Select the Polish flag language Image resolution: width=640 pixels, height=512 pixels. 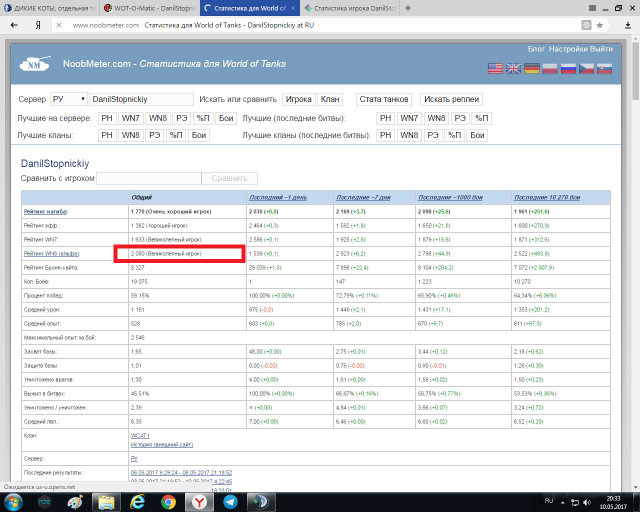(x=551, y=68)
